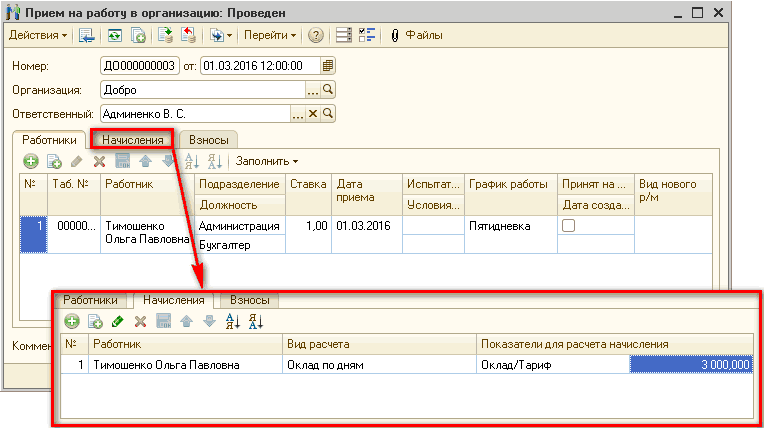Click the ellipsis select button for Ответственный
This screenshot has height=428, width=764.
pyautogui.click(x=297, y=114)
